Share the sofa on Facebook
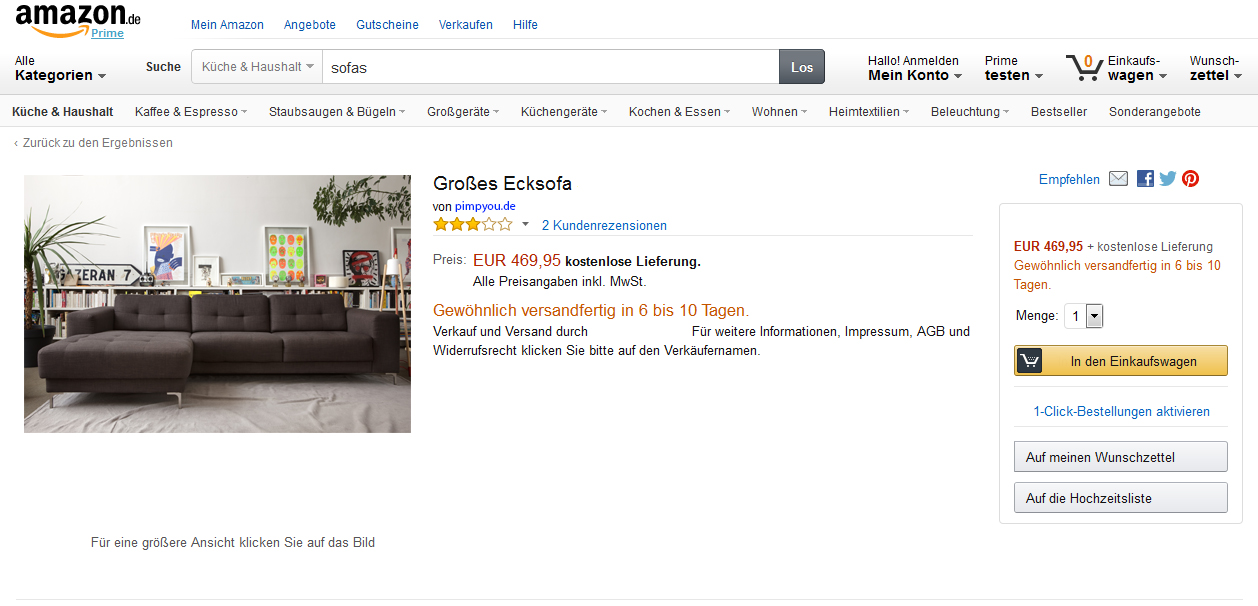Image resolution: width=1258 pixels, height=606 pixels. click(1144, 178)
